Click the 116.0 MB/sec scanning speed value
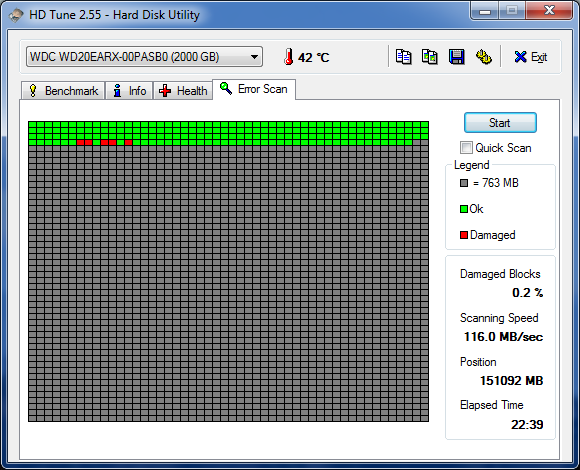 point(503,337)
